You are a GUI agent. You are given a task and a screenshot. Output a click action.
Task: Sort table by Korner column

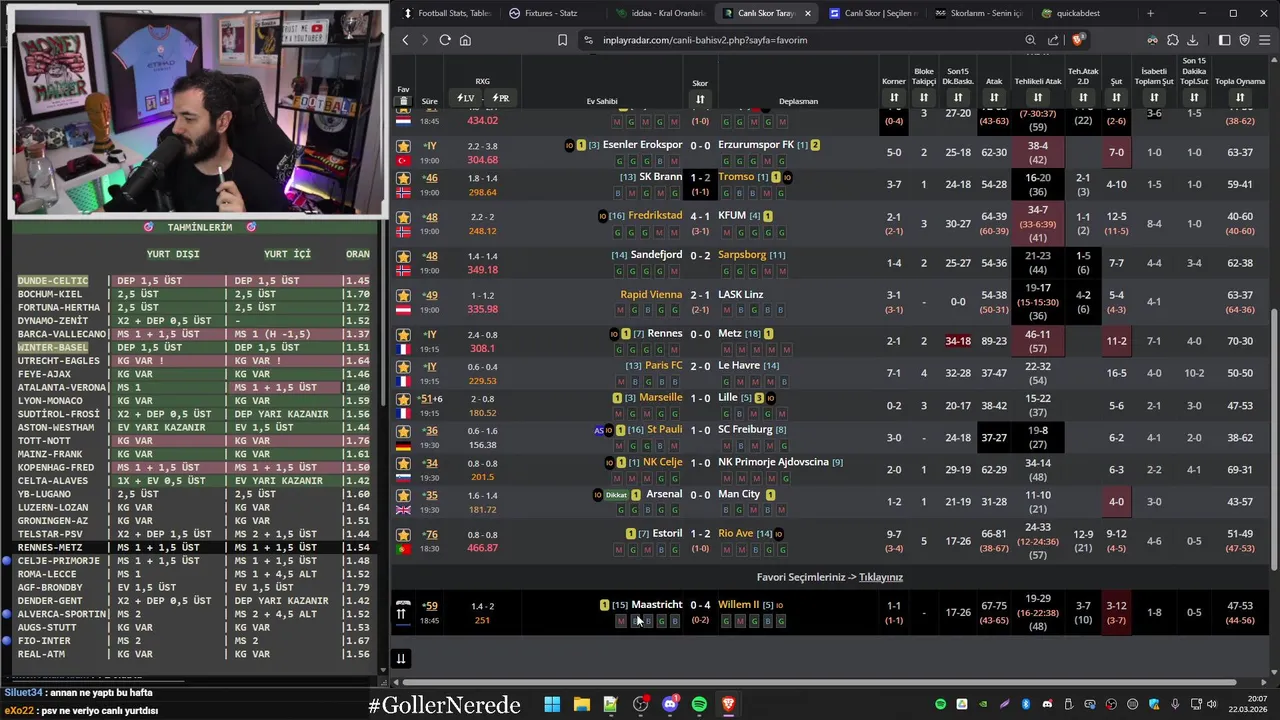coord(893,97)
